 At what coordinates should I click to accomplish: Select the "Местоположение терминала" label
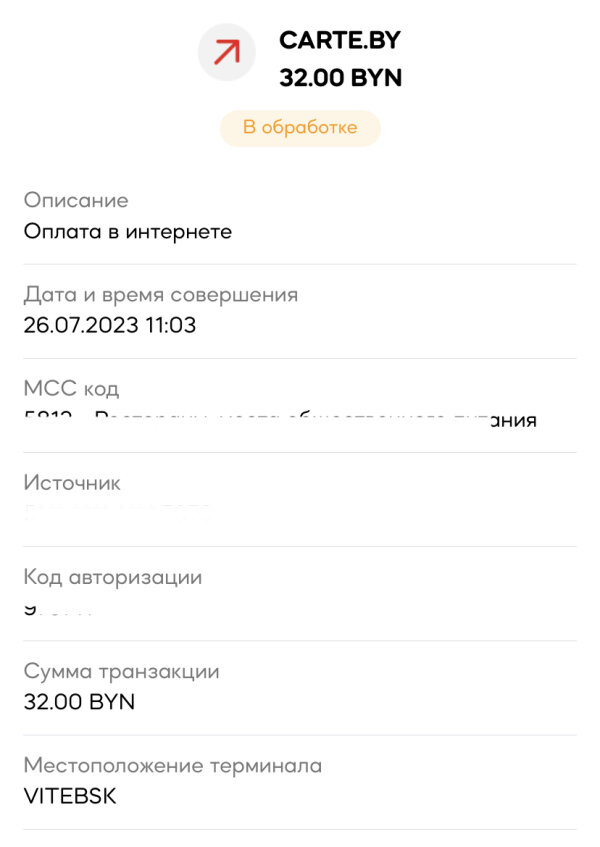coord(173,765)
